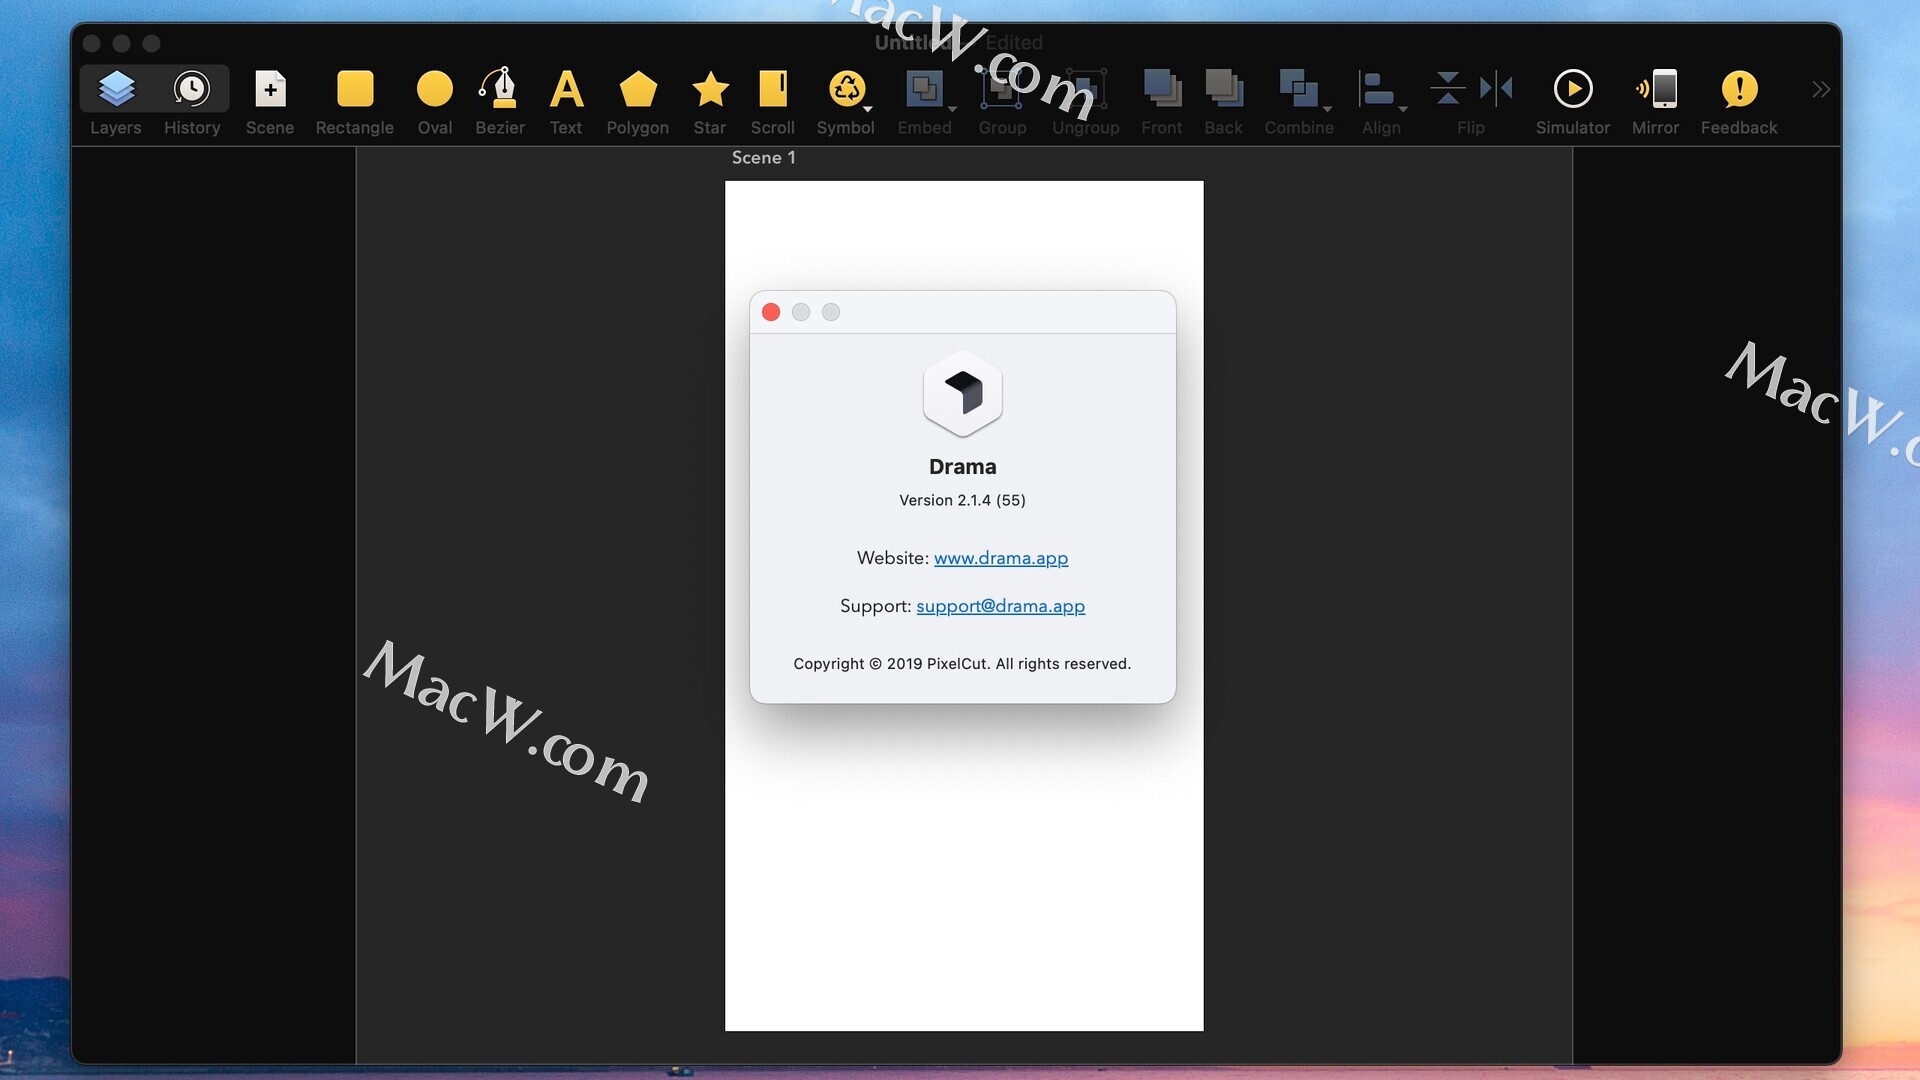Toggle the Layers panel
Image resolution: width=1920 pixels, height=1080 pixels.
point(116,90)
